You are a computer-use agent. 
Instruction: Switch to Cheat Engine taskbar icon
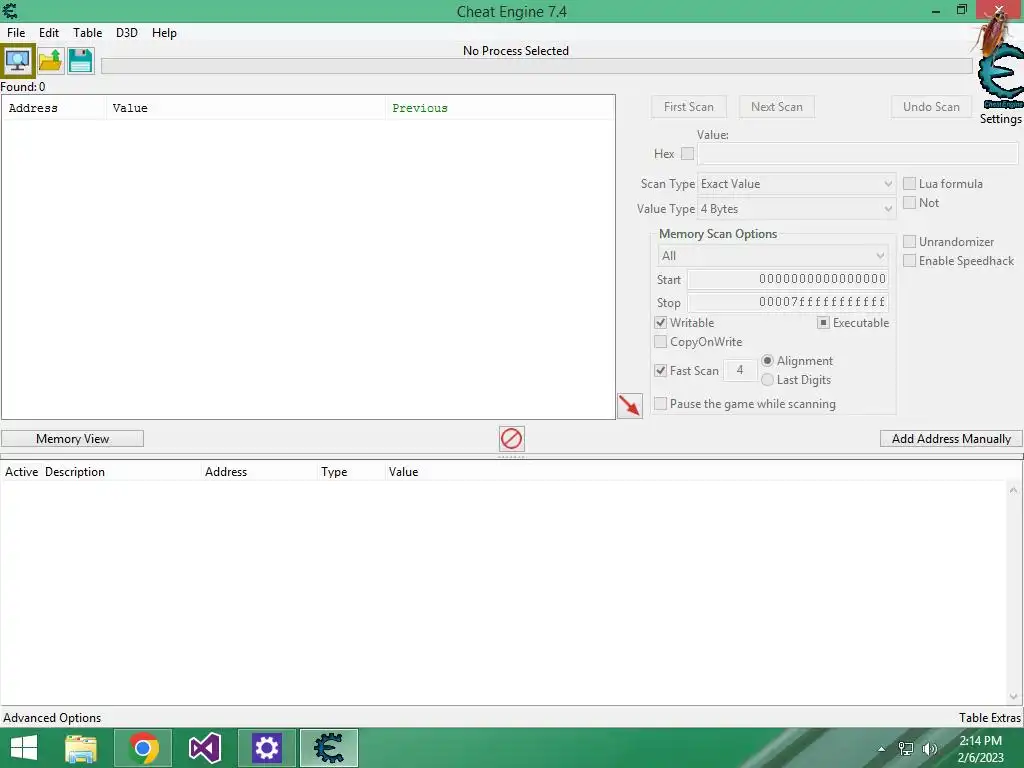328,748
